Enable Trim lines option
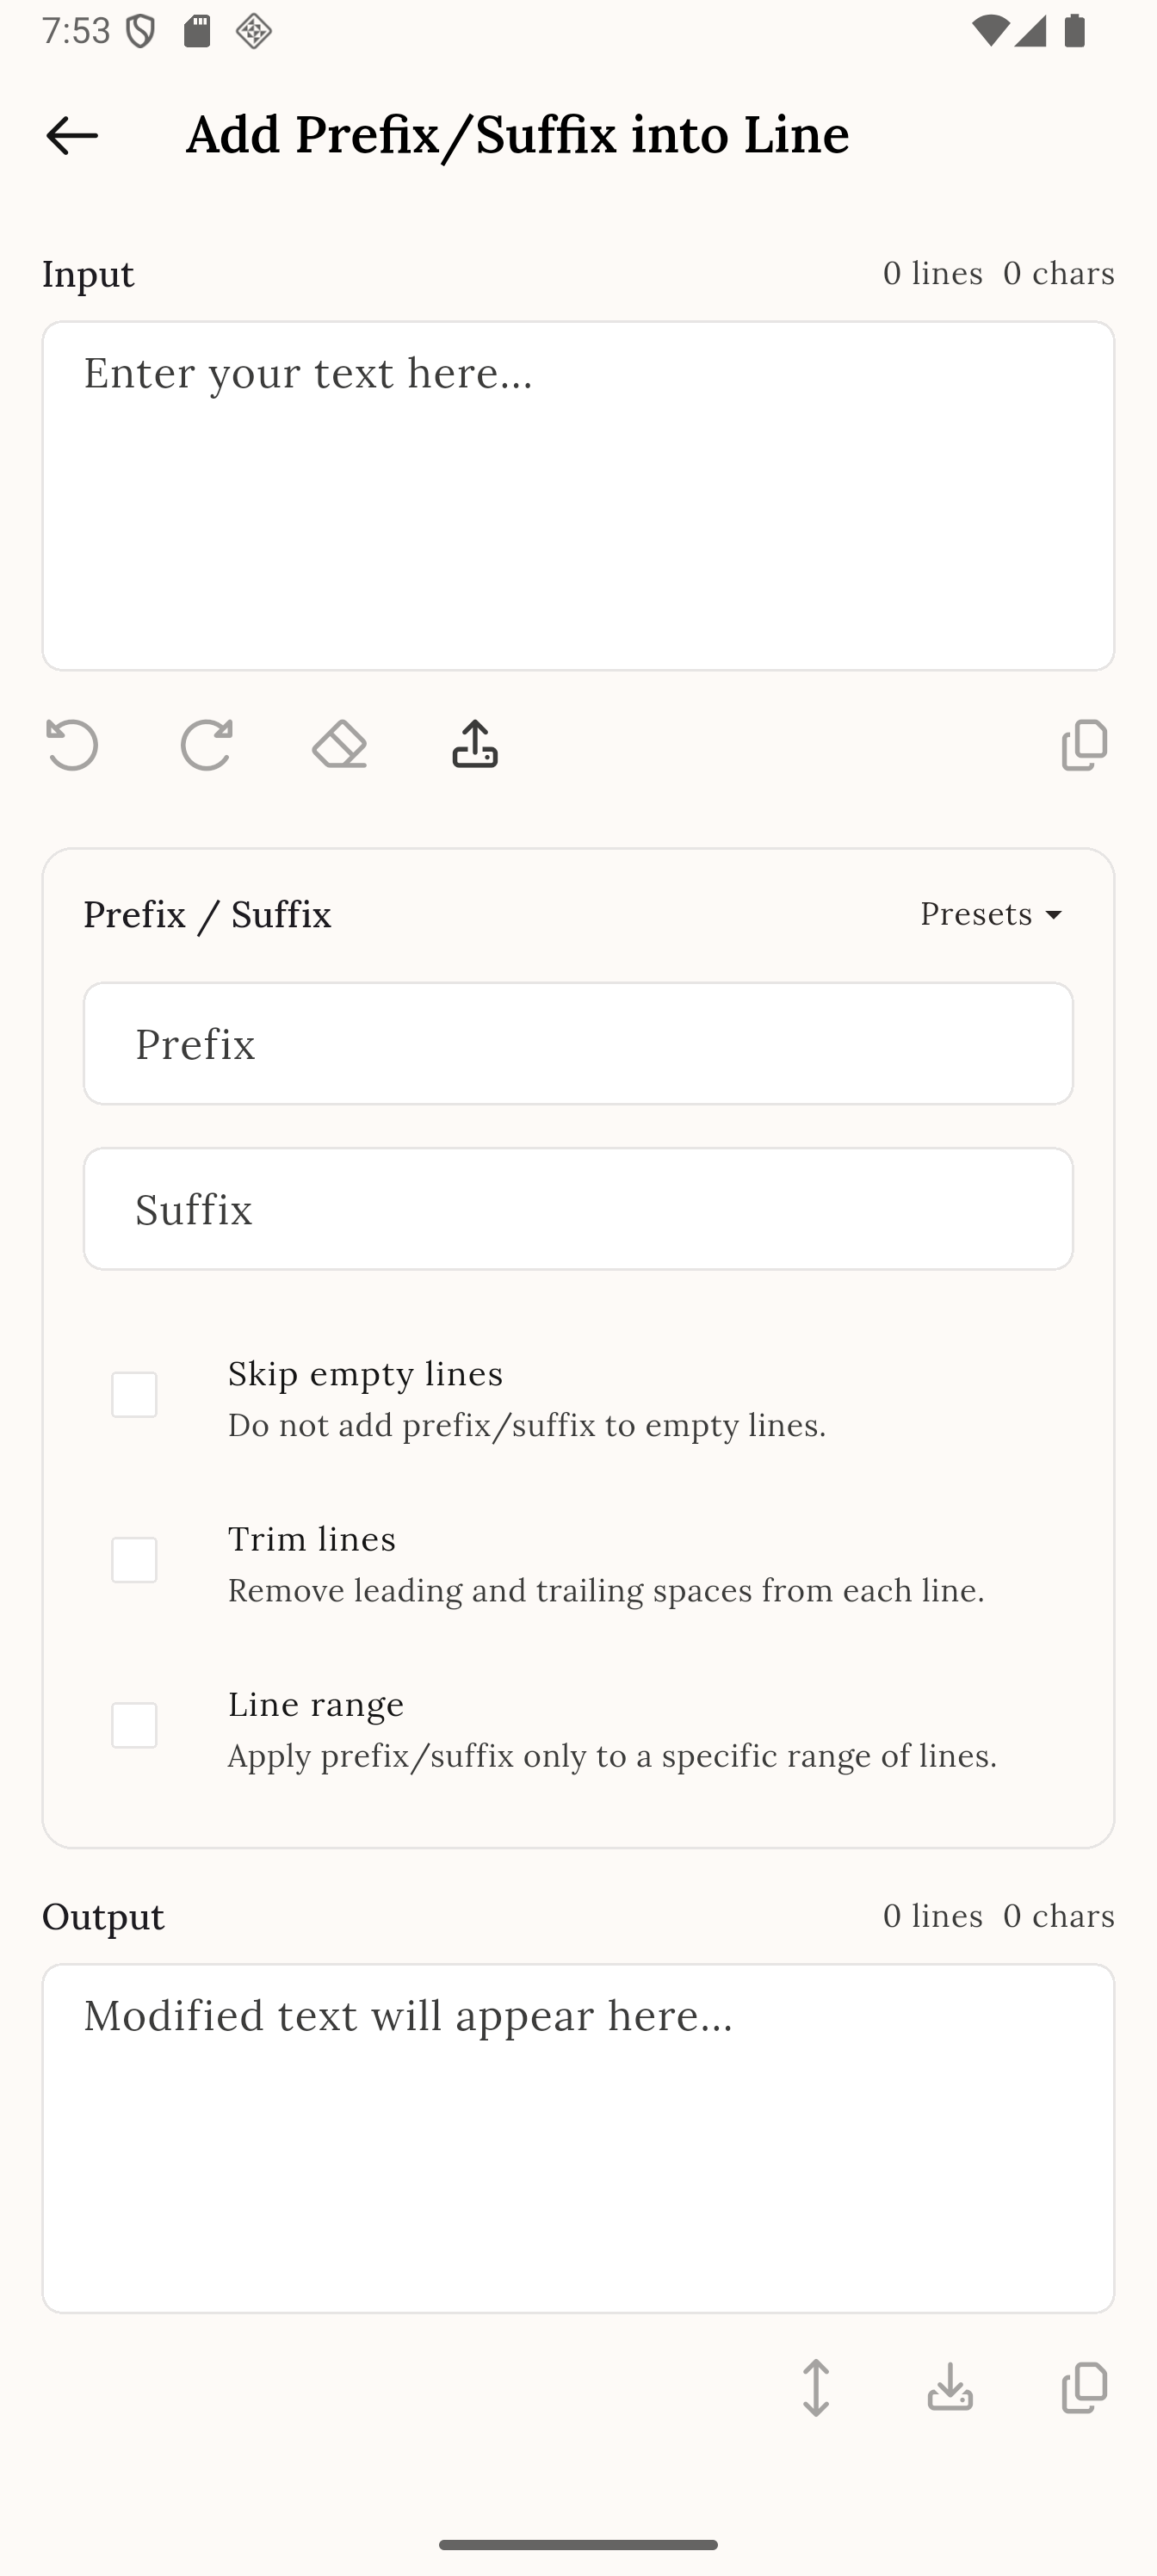The image size is (1157, 2576). pos(134,1560)
